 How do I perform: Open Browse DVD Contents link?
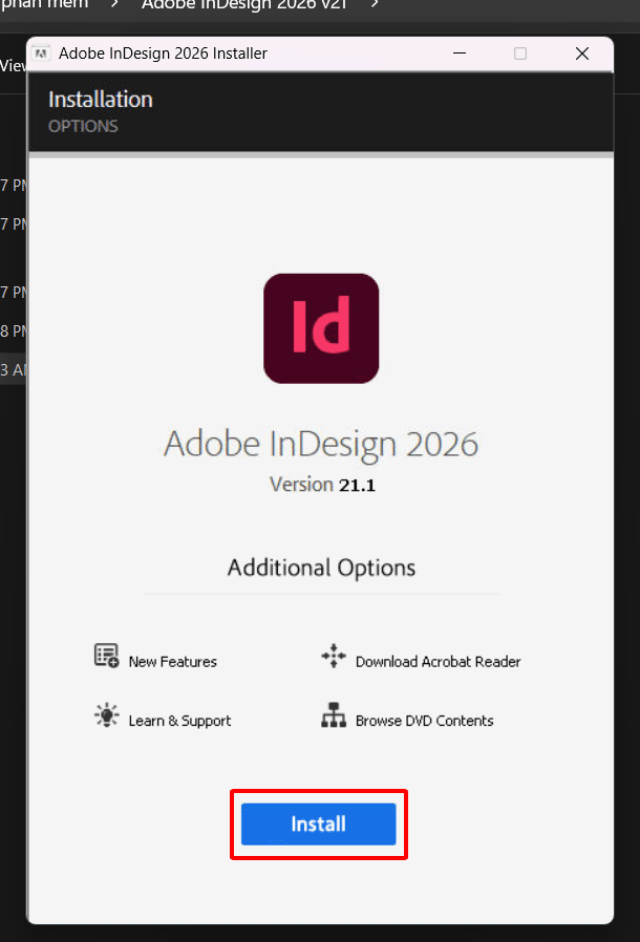click(424, 720)
